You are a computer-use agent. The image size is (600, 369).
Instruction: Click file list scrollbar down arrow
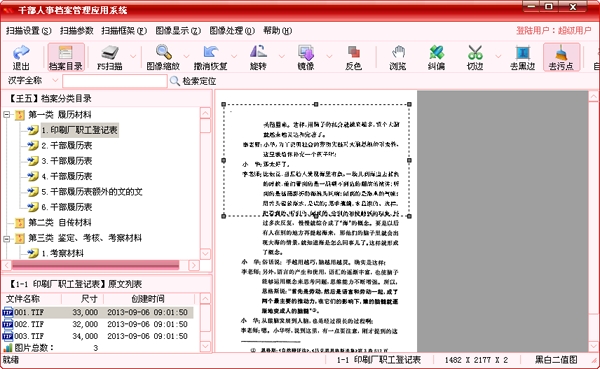click(x=205, y=346)
